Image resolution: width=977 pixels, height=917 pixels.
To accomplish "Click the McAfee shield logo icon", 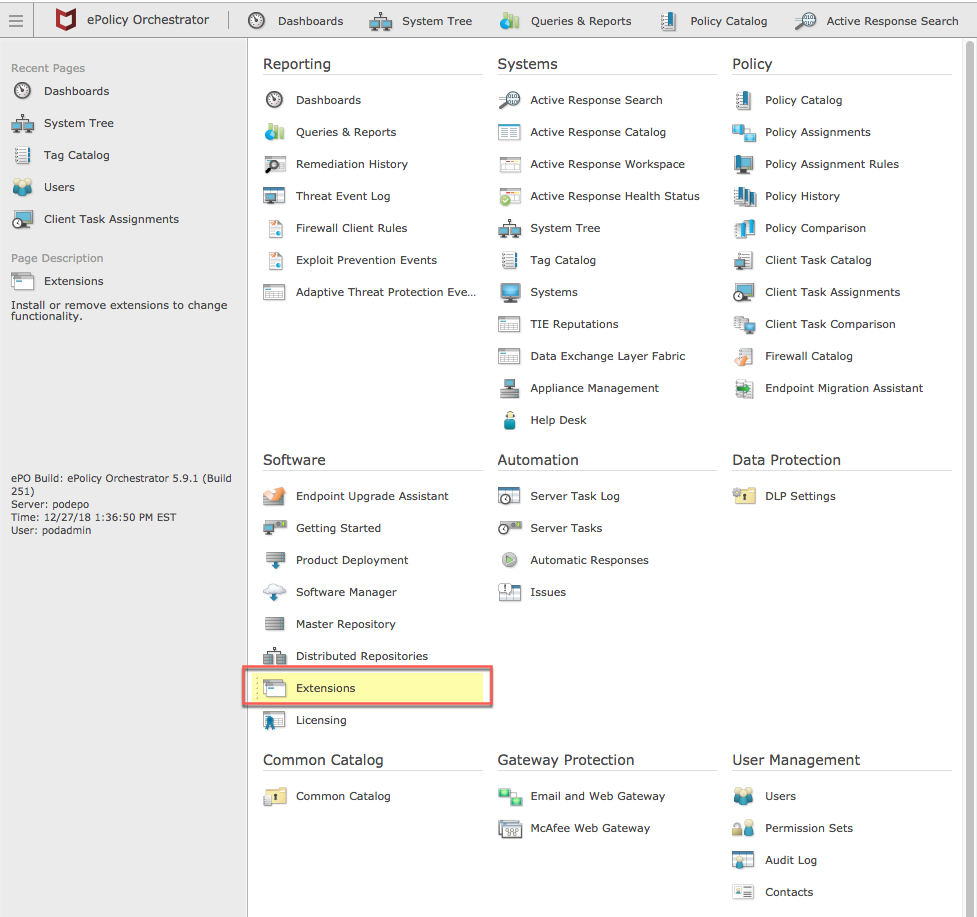I will 65,20.
